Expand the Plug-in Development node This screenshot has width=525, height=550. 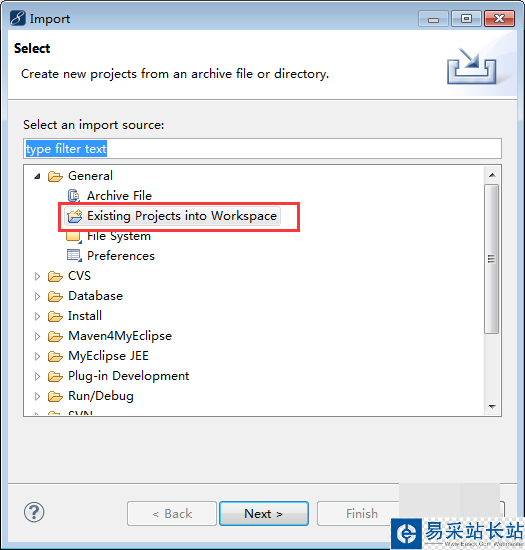(37, 376)
